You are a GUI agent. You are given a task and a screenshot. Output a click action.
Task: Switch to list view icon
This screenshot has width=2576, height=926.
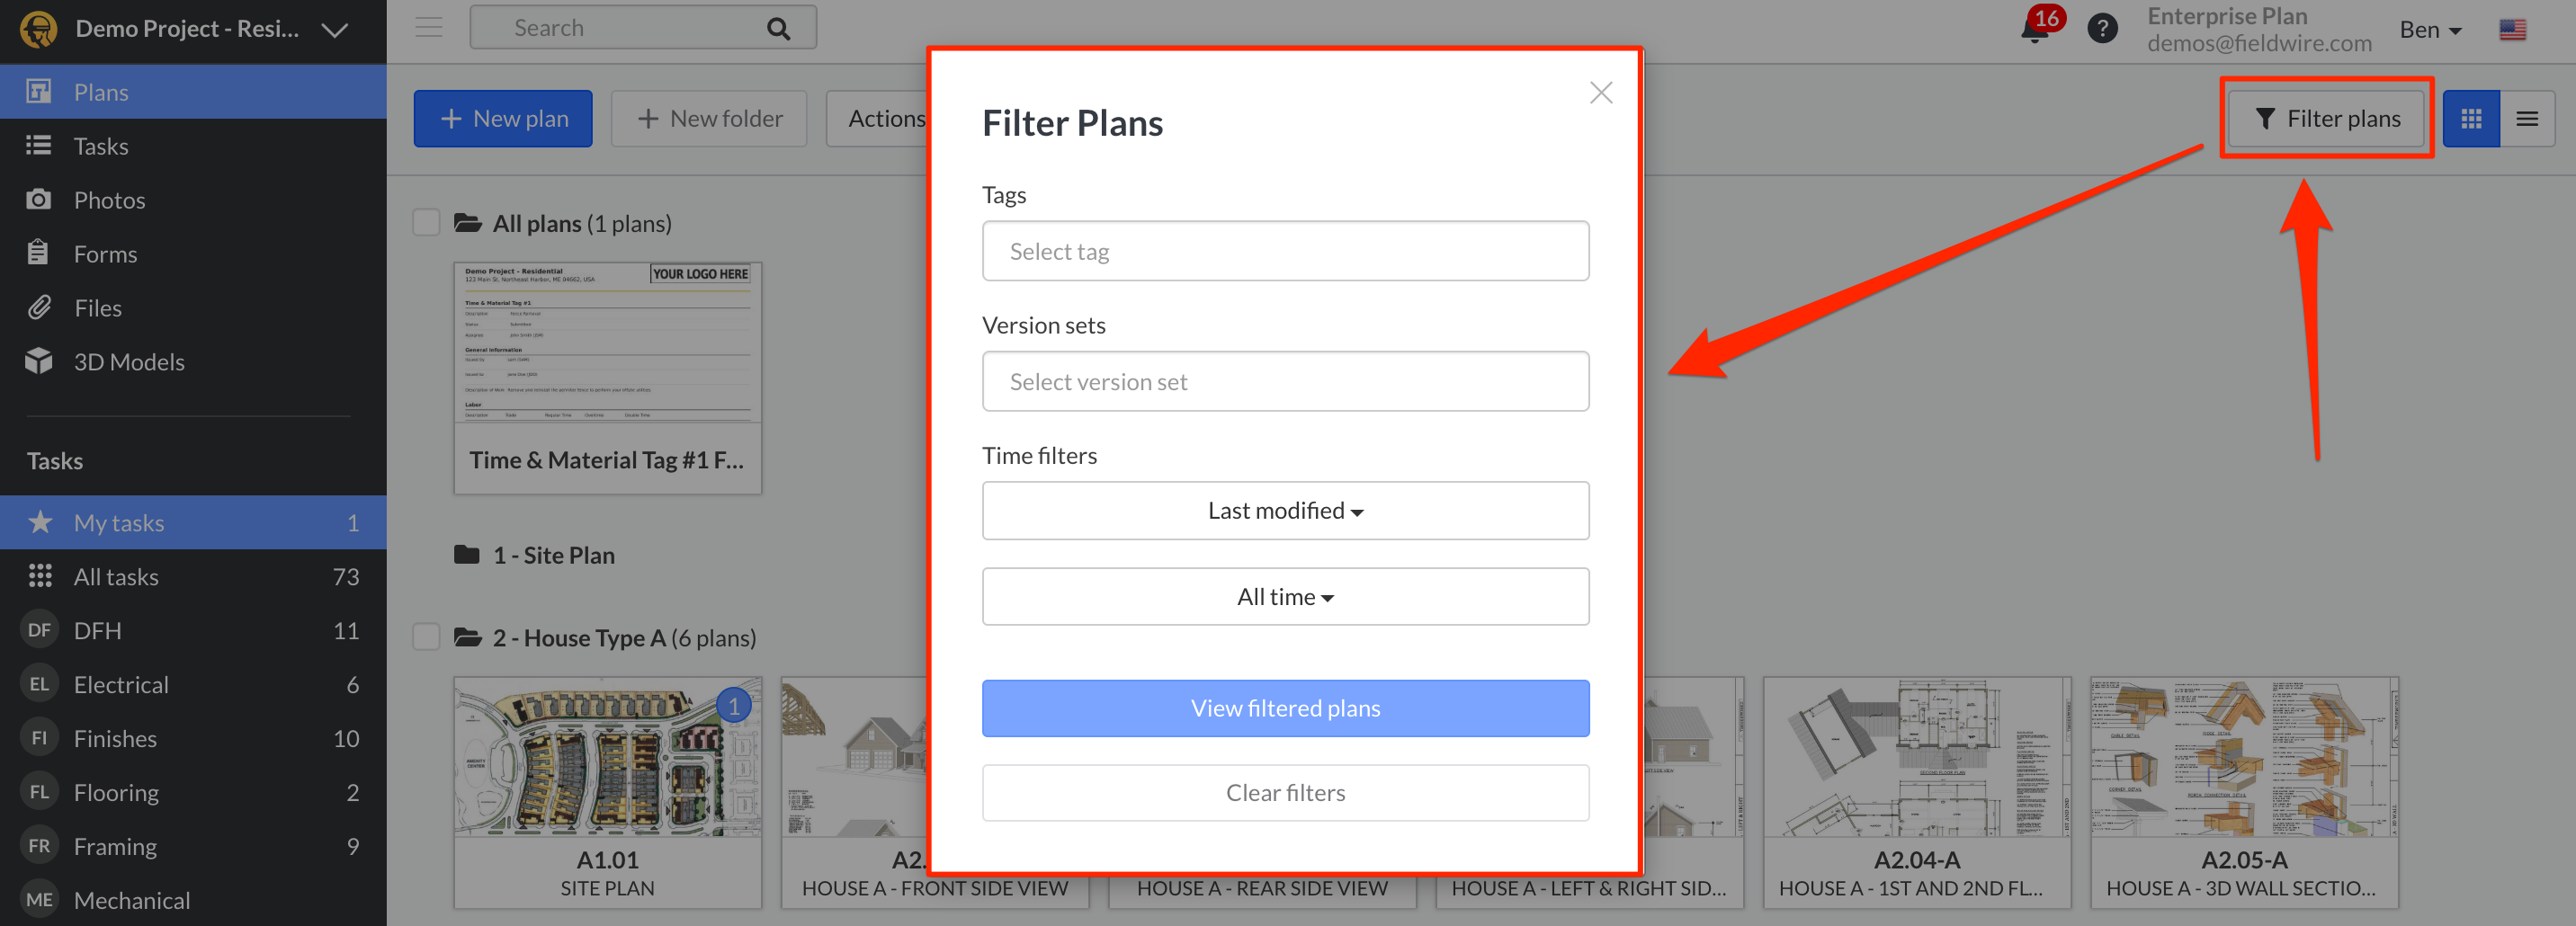click(2527, 119)
